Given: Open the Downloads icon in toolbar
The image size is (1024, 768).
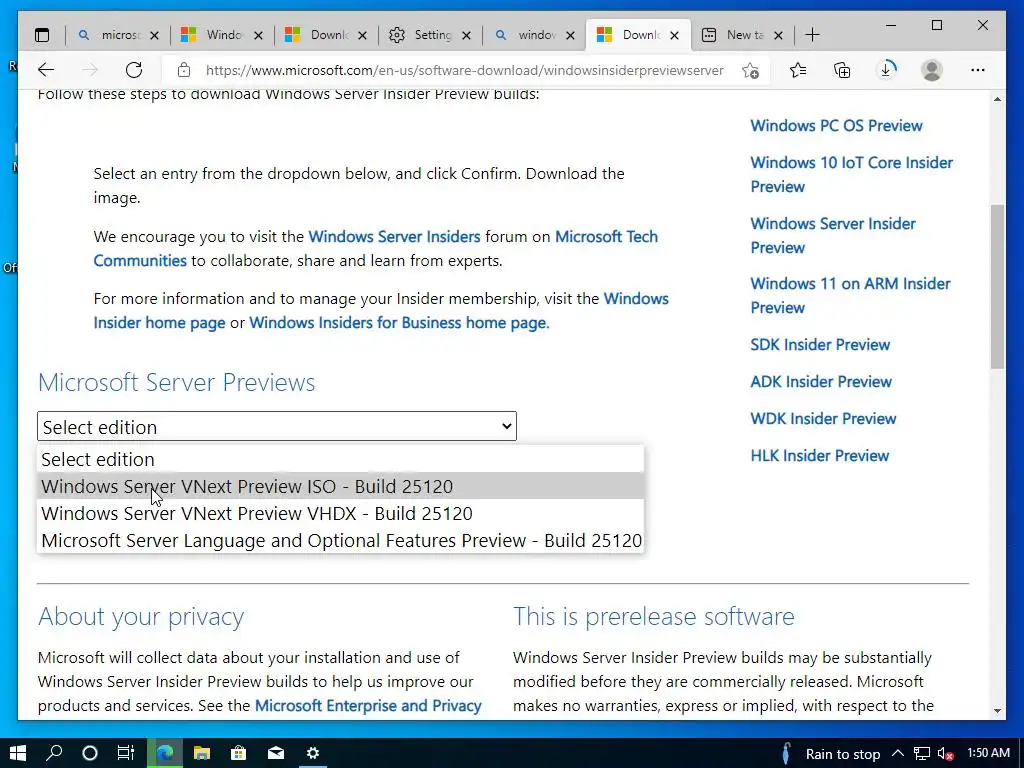Looking at the screenshot, I should [x=887, y=70].
